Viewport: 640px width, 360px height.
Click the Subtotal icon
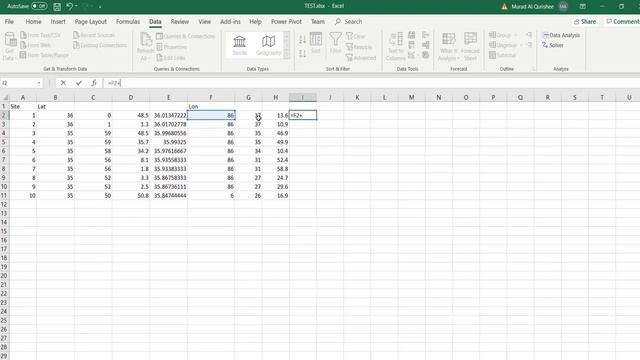pos(493,55)
